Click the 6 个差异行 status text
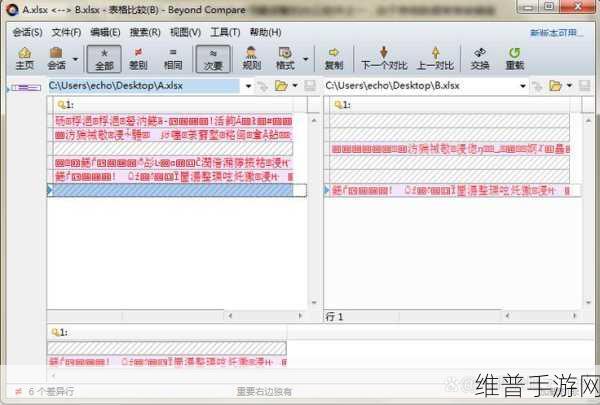This screenshot has height=405, width=600. click(51, 392)
